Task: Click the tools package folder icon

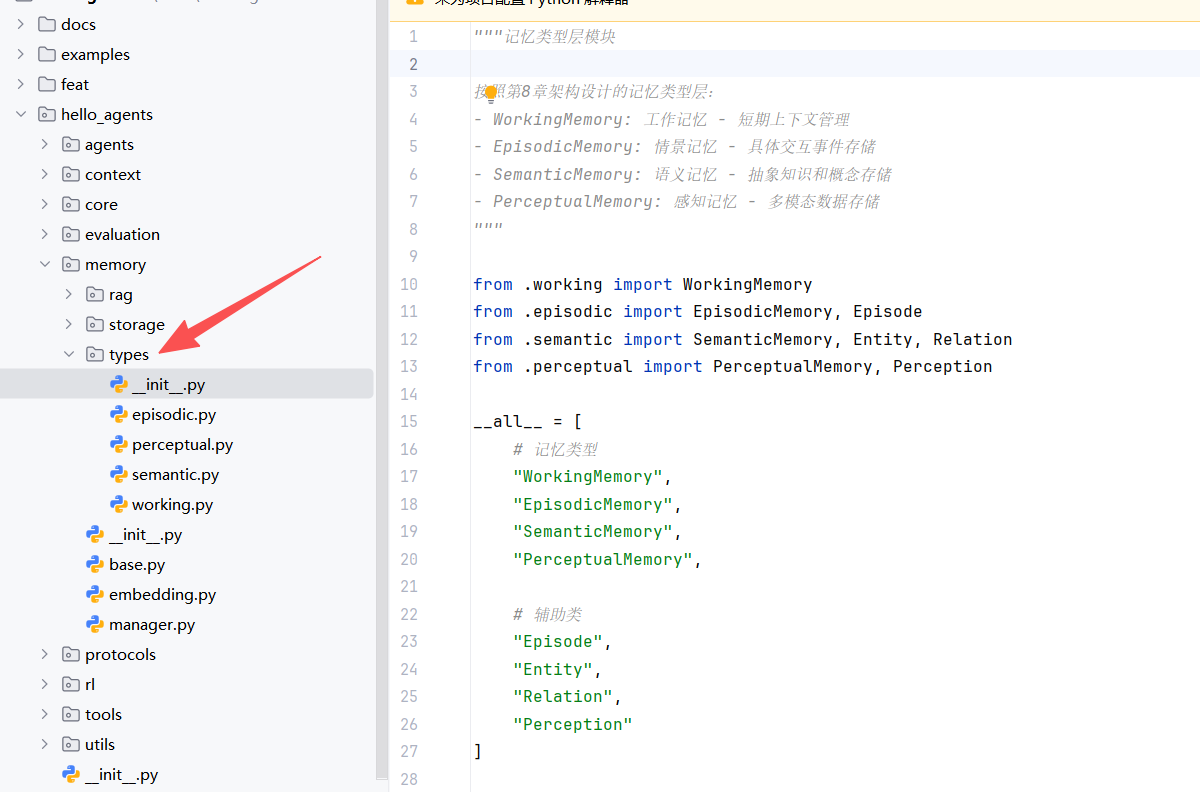Action: pos(71,714)
